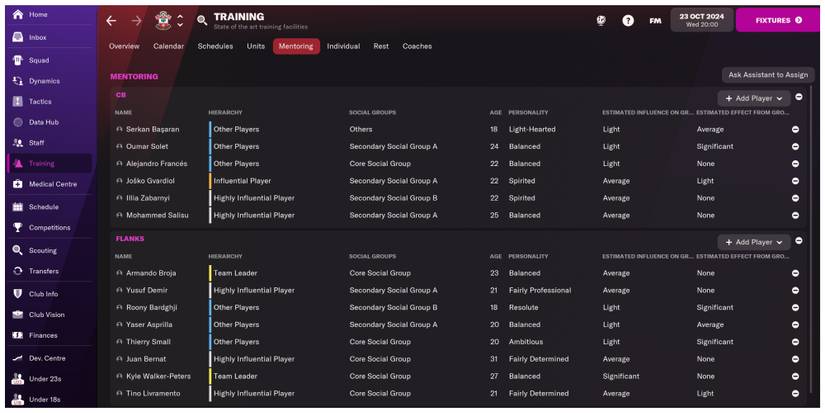Open the Club Info badge icon
This screenshot has width=825, height=413.
point(18,294)
